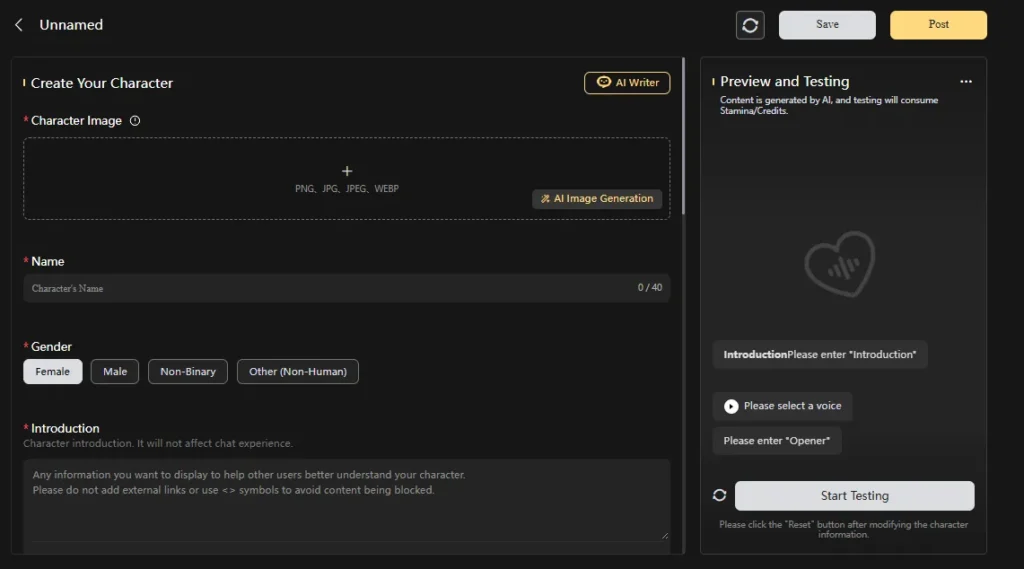The width and height of the screenshot is (1024, 569).
Task: Go back with the left arrow icon
Action: 19,25
